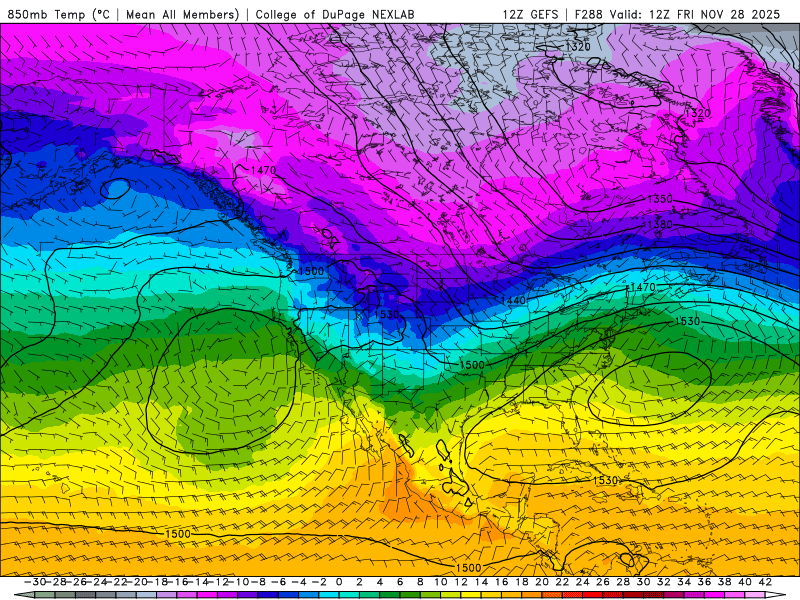Click the legend value "38"

724,582
